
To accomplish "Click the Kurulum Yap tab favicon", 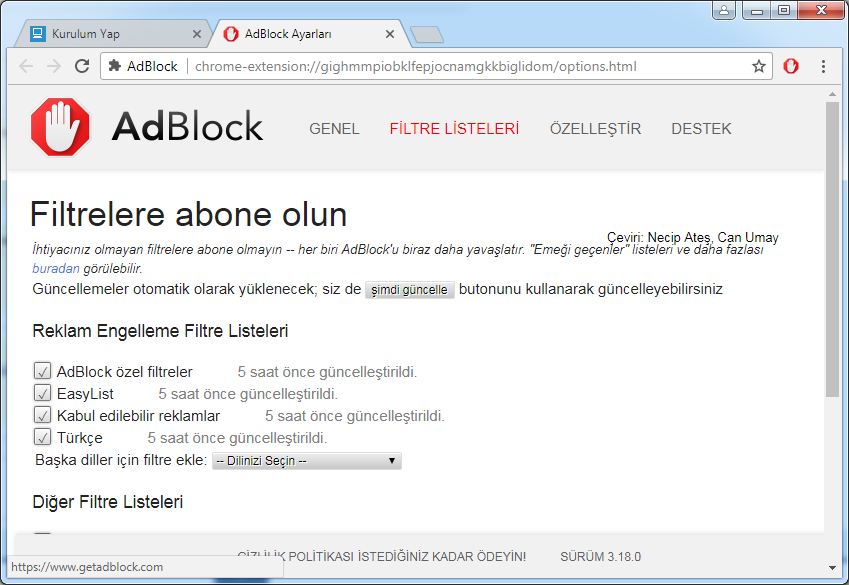I will coord(38,34).
